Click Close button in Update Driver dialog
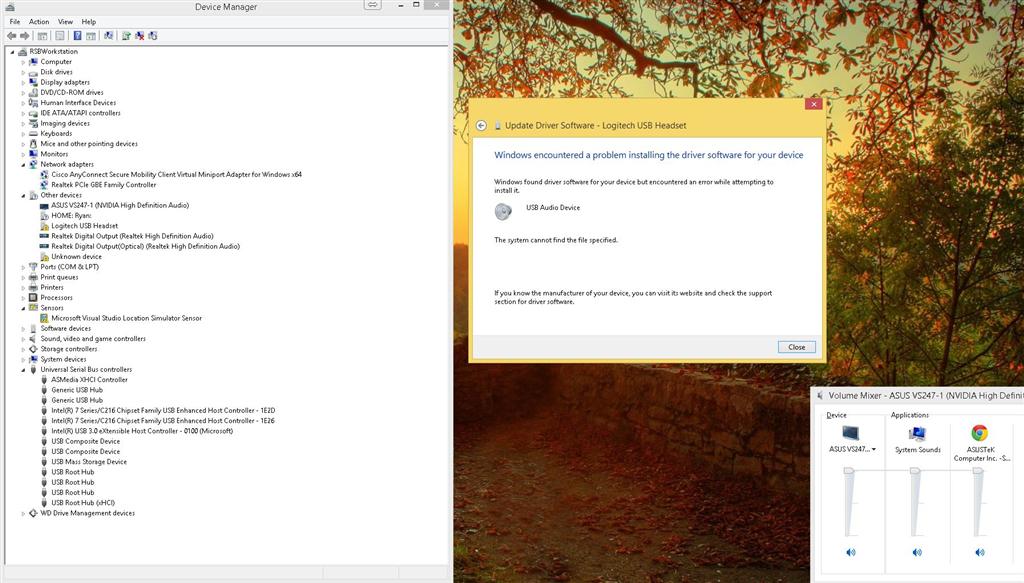The height and width of the screenshot is (583, 1024). coord(797,347)
